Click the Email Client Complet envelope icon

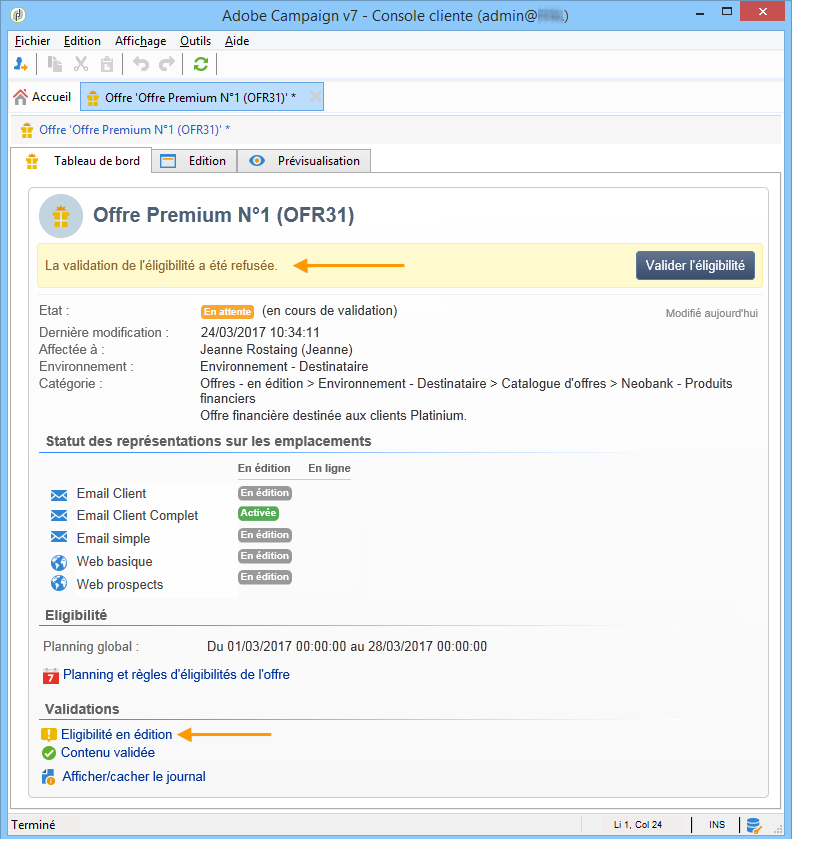tap(59, 515)
